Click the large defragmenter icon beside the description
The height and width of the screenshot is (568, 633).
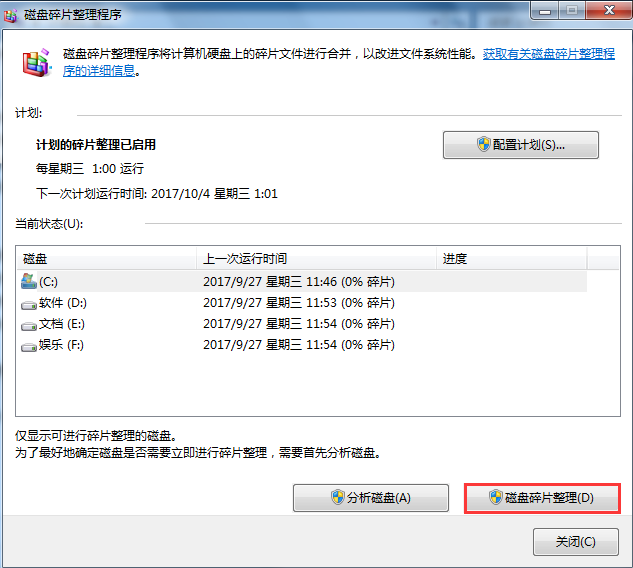38,64
